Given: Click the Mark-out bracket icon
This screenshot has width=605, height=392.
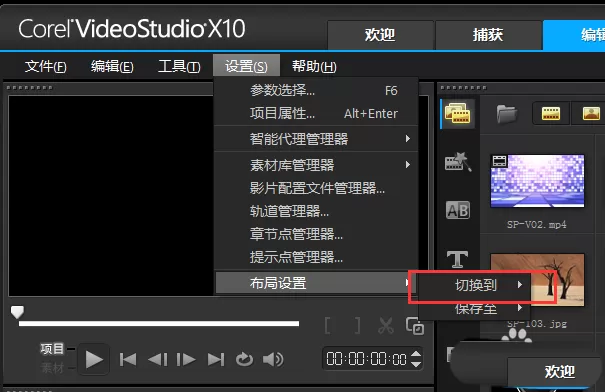Looking at the screenshot, I should point(357,326).
